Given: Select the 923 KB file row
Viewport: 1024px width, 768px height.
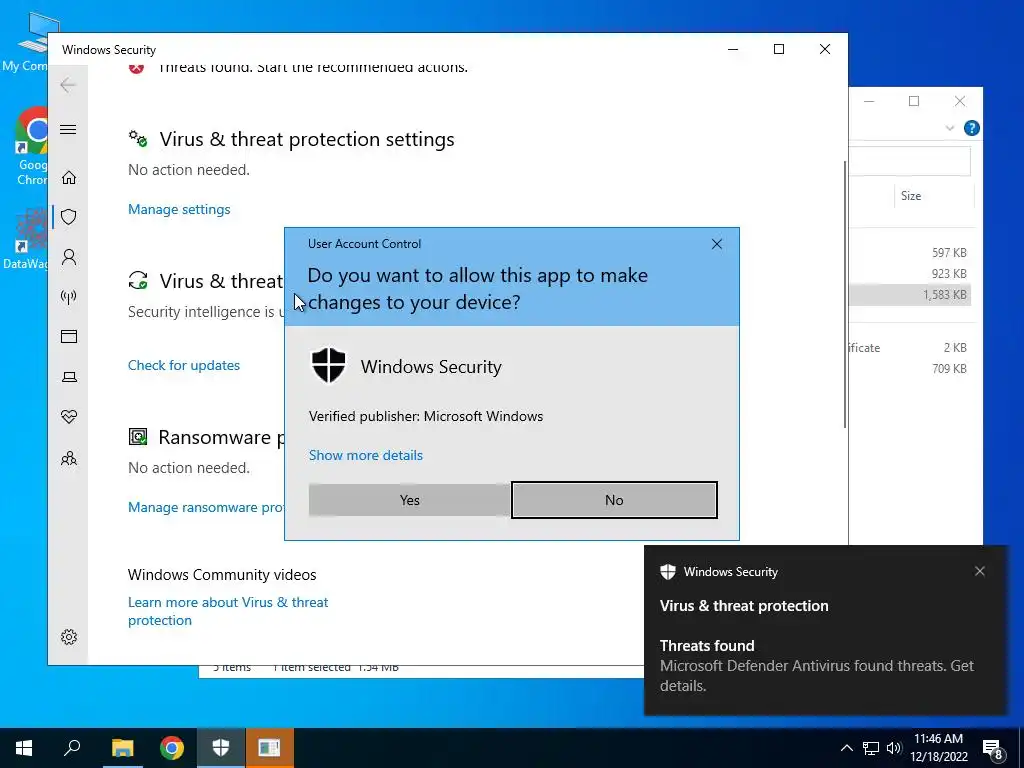Looking at the screenshot, I should [x=910, y=274].
